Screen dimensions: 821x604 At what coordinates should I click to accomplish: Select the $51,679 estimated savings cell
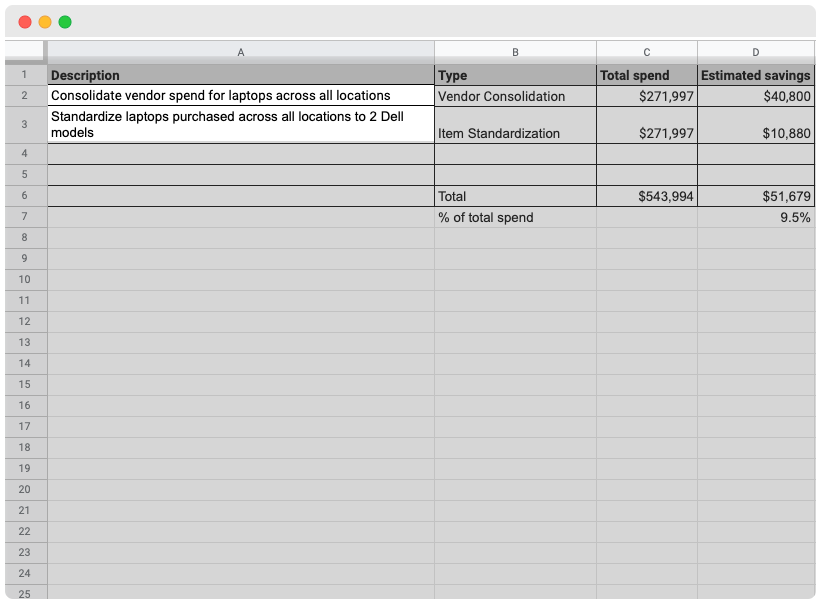(756, 196)
